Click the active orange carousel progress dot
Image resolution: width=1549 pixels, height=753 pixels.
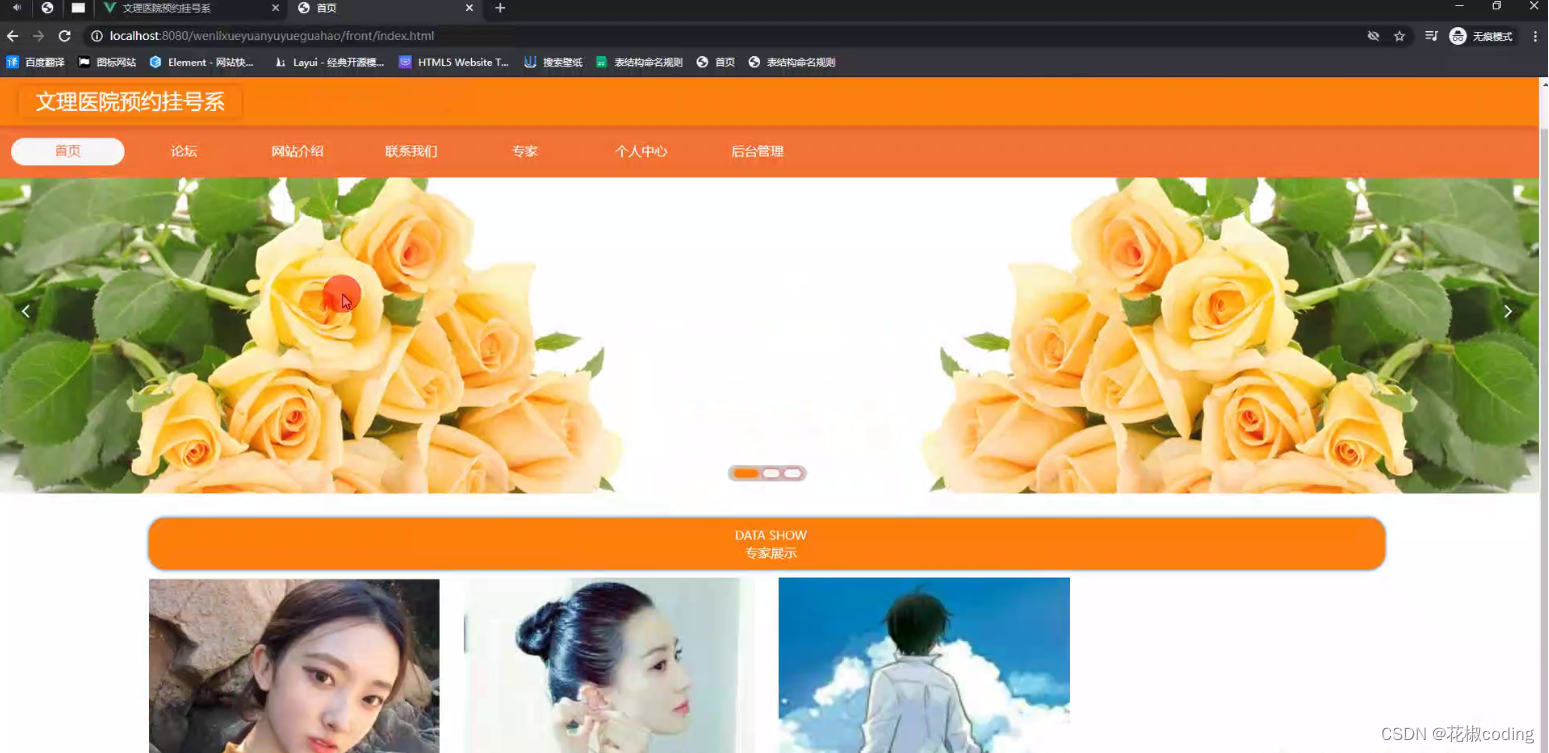coord(745,472)
